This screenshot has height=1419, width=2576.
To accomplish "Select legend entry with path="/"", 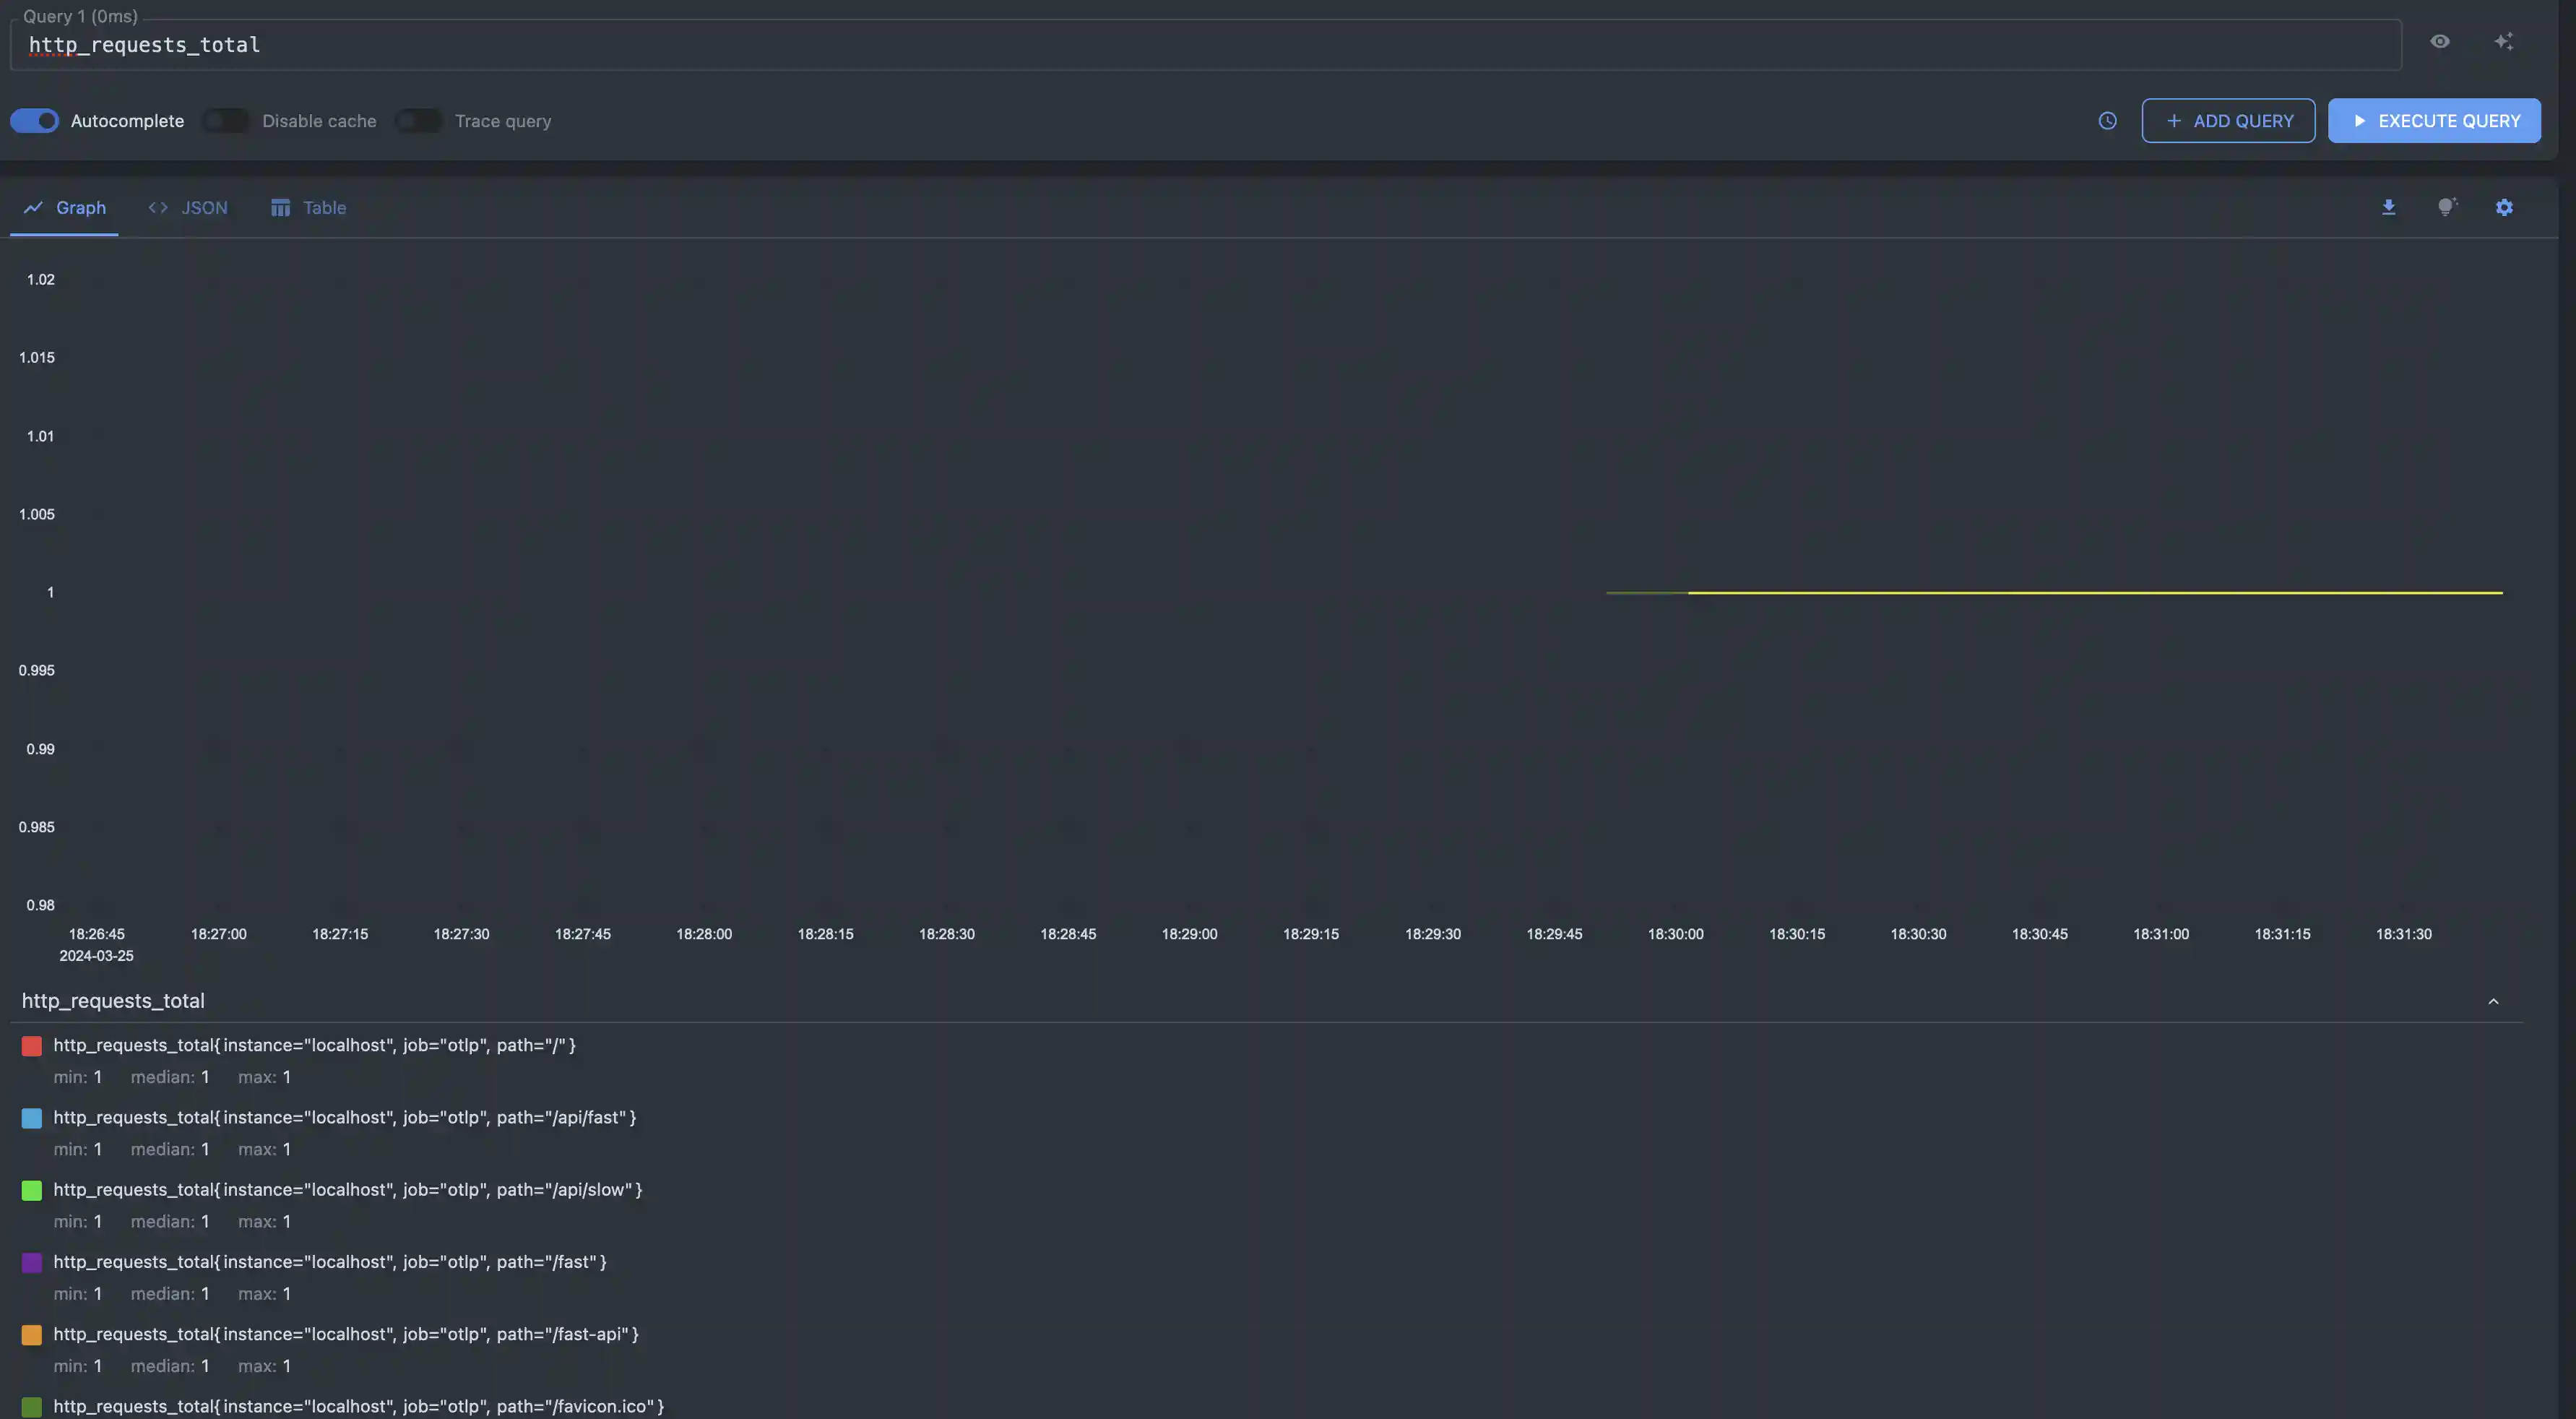I will [x=314, y=1046].
